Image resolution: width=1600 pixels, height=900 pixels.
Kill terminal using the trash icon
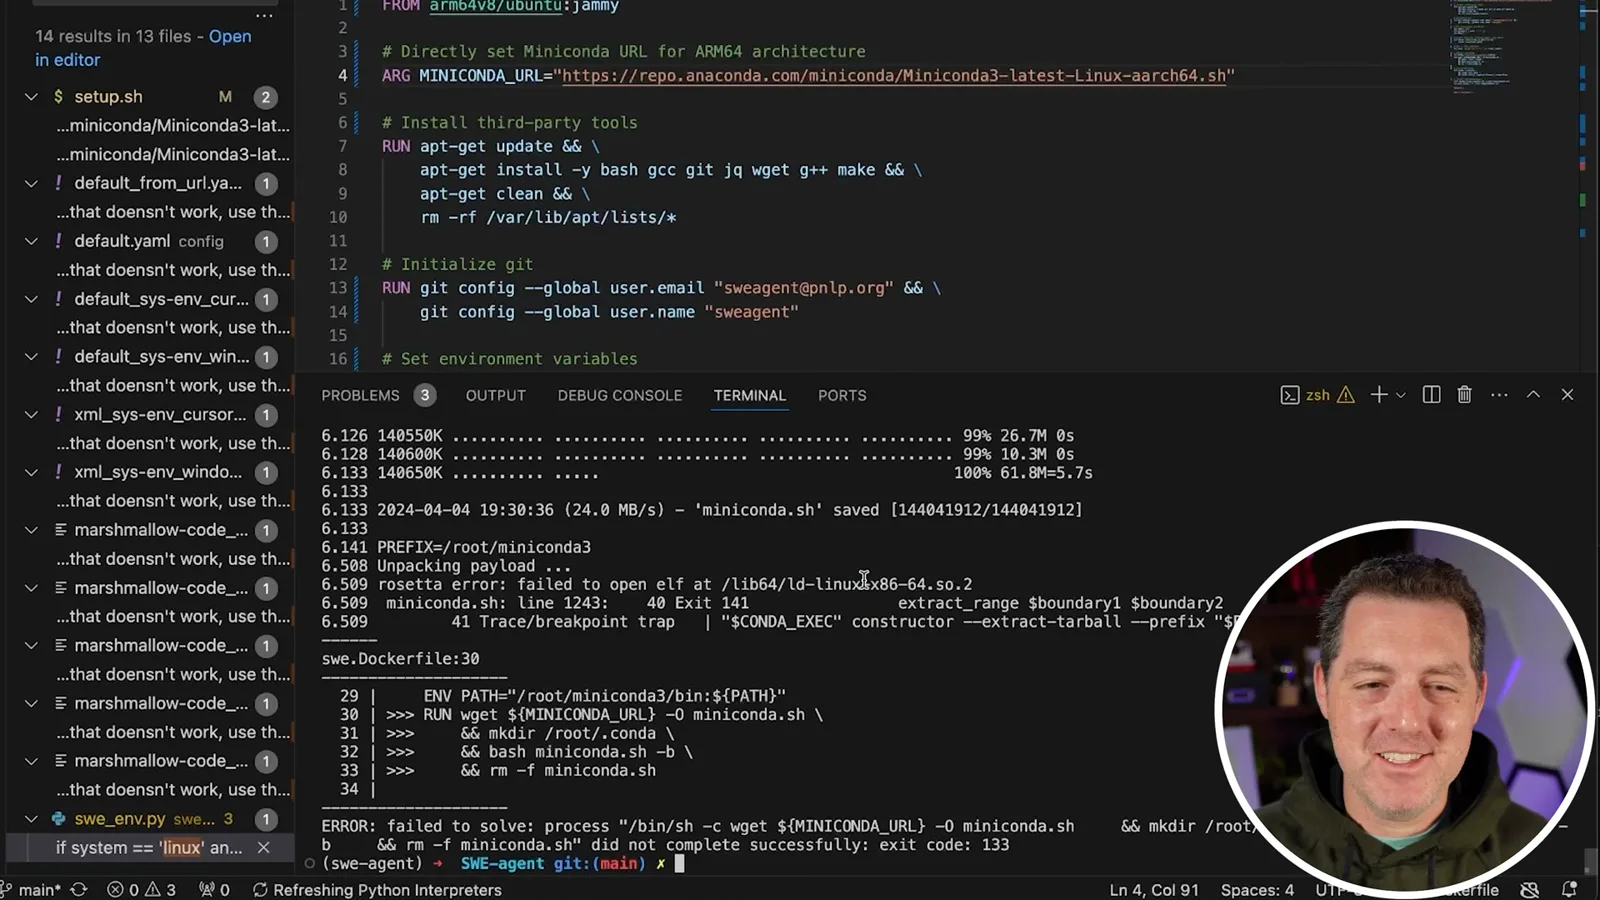pyautogui.click(x=1464, y=395)
